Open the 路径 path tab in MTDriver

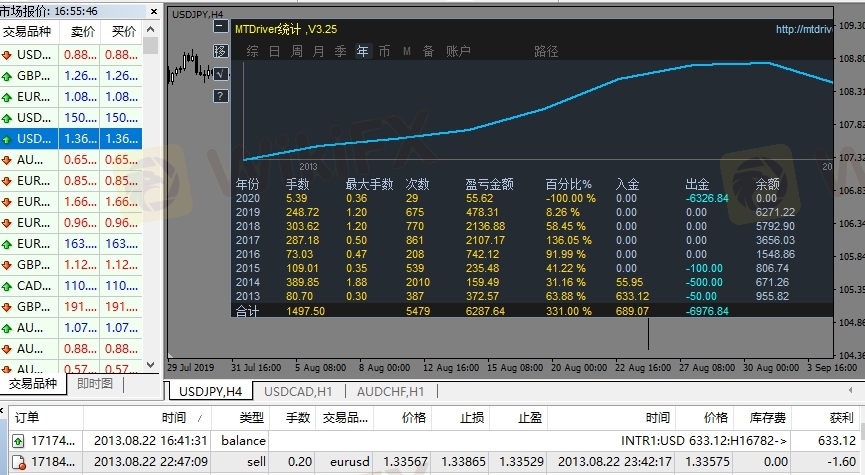coord(546,51)
